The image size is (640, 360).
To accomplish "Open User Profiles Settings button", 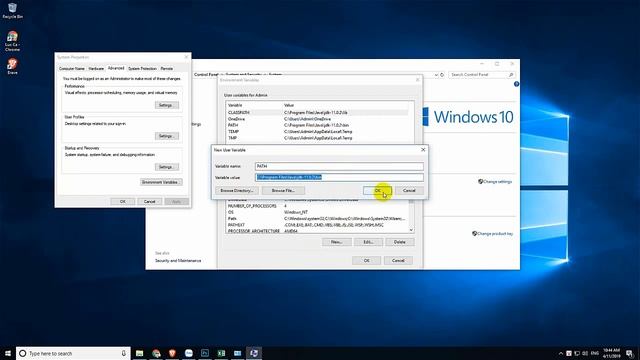I will 167,136.
